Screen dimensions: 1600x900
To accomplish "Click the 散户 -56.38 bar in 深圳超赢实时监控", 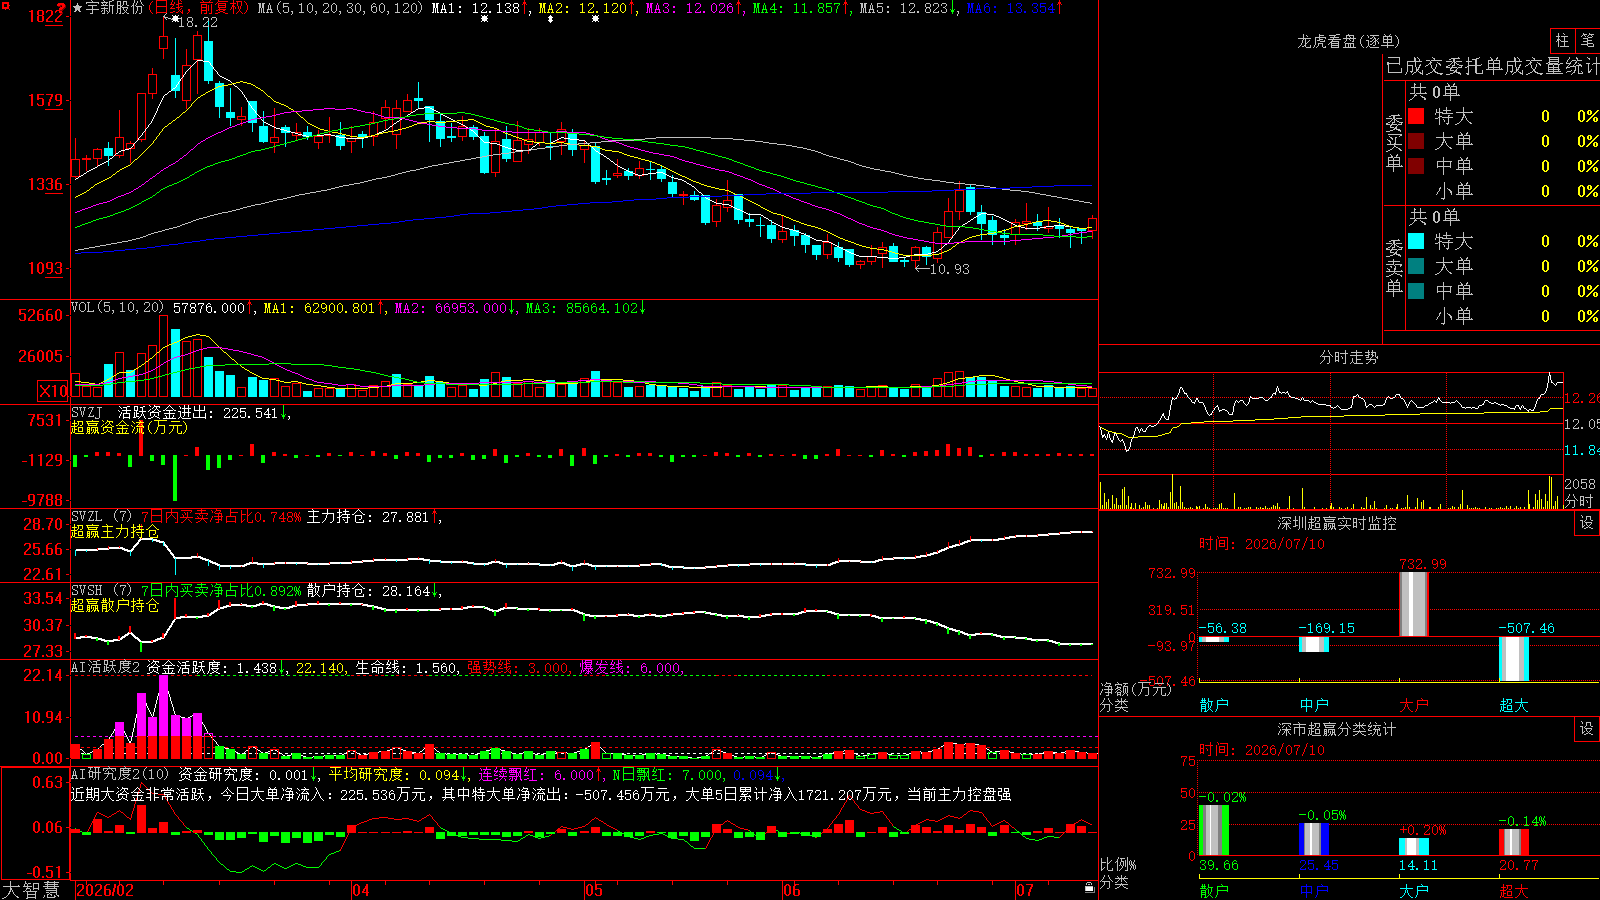I will tap(1214, 640).
